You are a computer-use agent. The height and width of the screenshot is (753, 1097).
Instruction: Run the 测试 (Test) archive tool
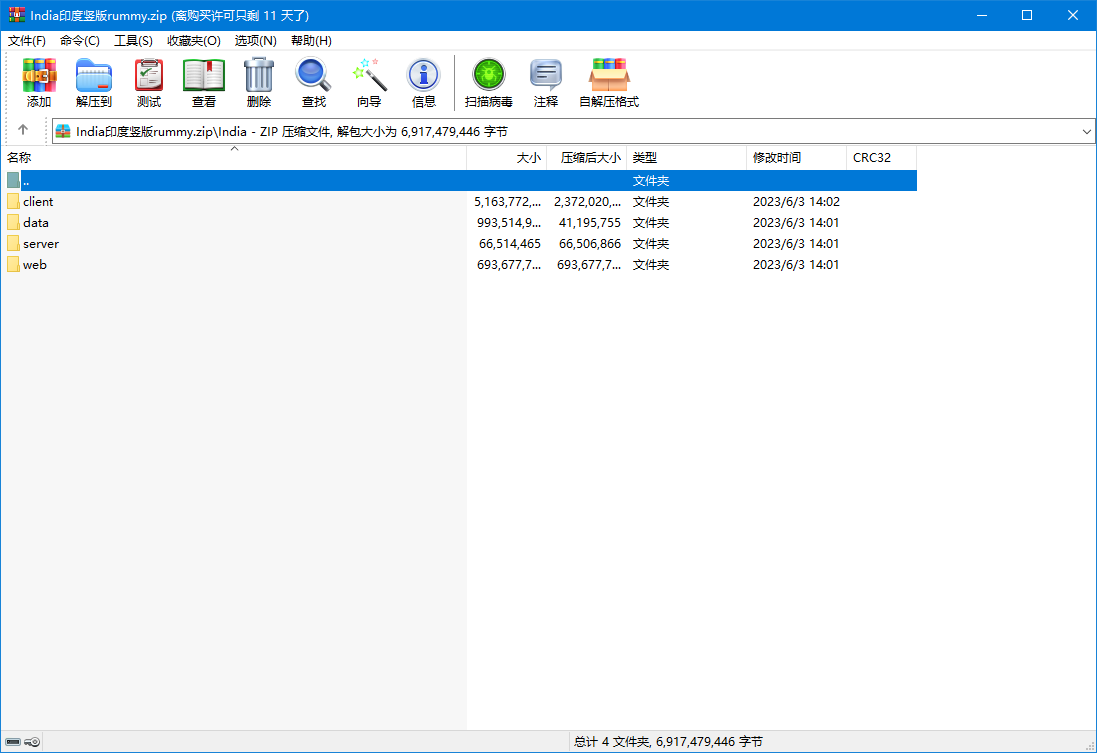(149, 83)
